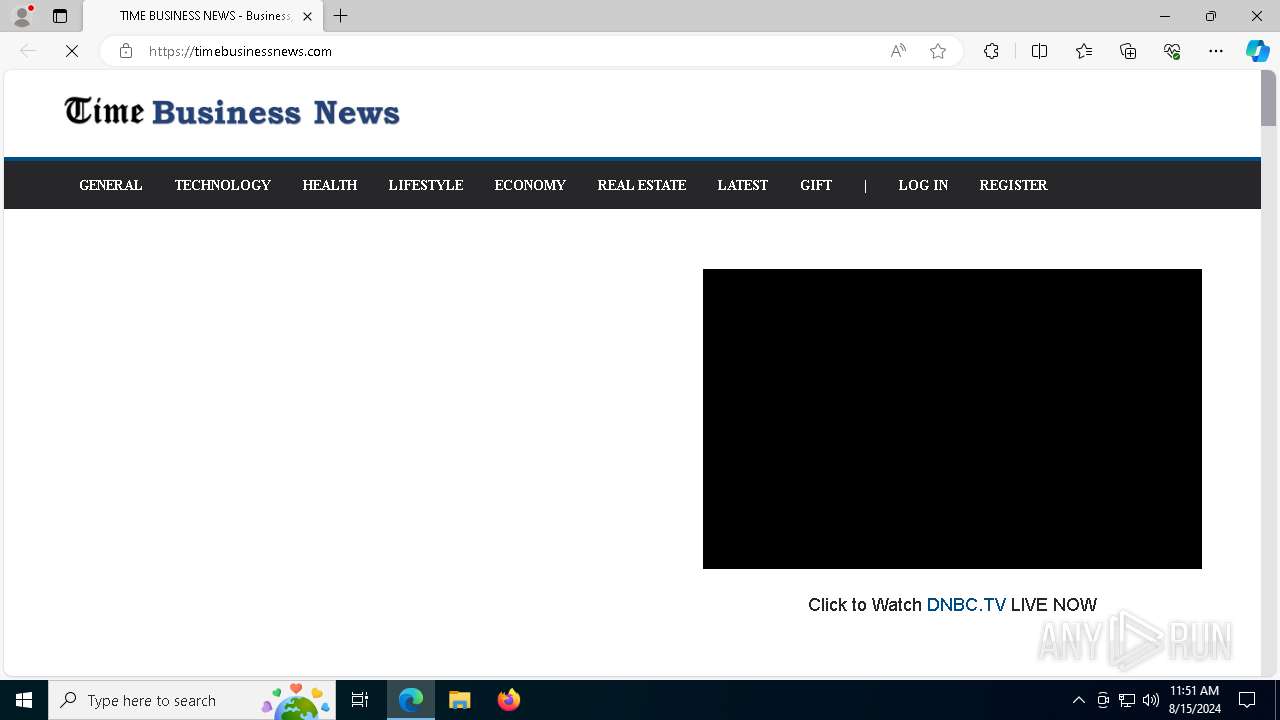Select the LIFESTYLE menu item
The image size is (1280, 720).
pyautogui.click(x=426, y=185)
